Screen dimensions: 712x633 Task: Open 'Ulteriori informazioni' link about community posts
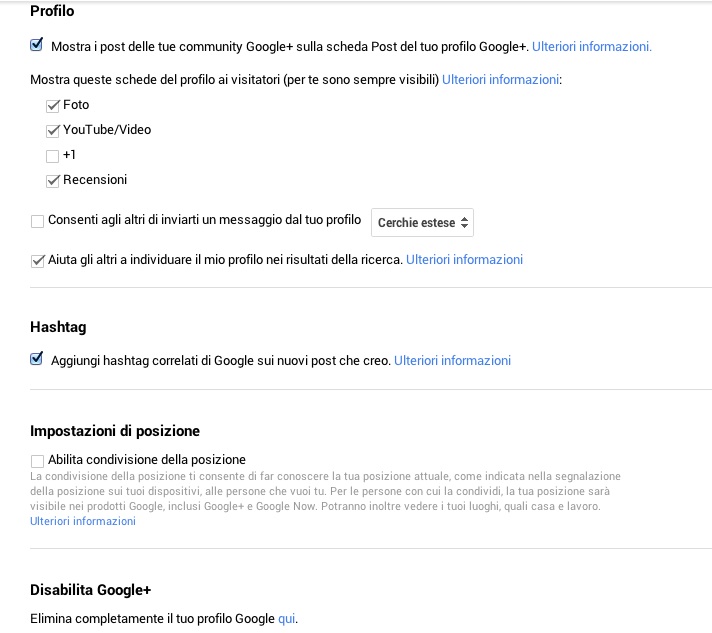[591, 46]
